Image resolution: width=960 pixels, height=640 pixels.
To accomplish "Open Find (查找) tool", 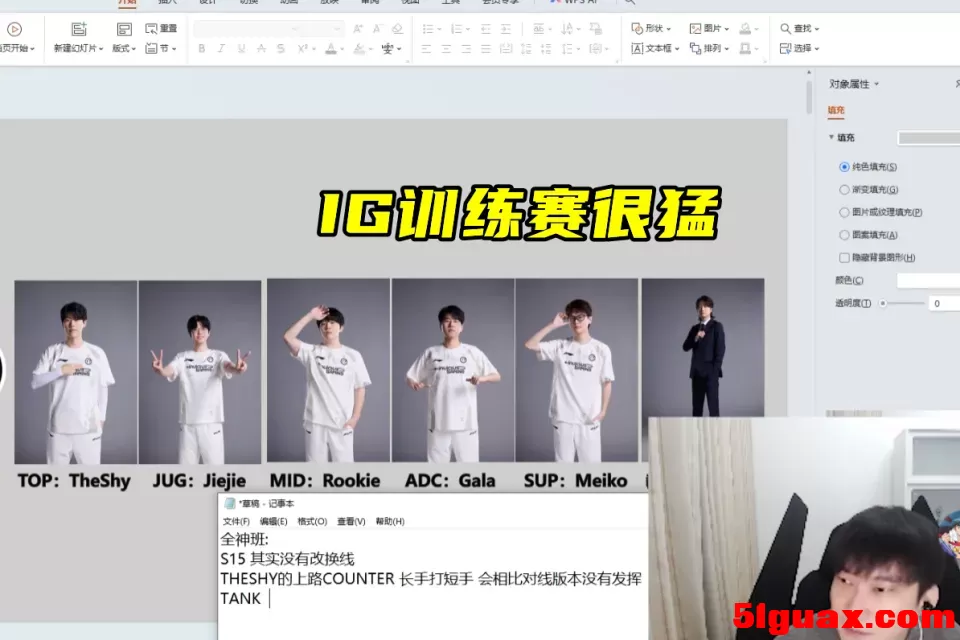I will coord(799,28).
